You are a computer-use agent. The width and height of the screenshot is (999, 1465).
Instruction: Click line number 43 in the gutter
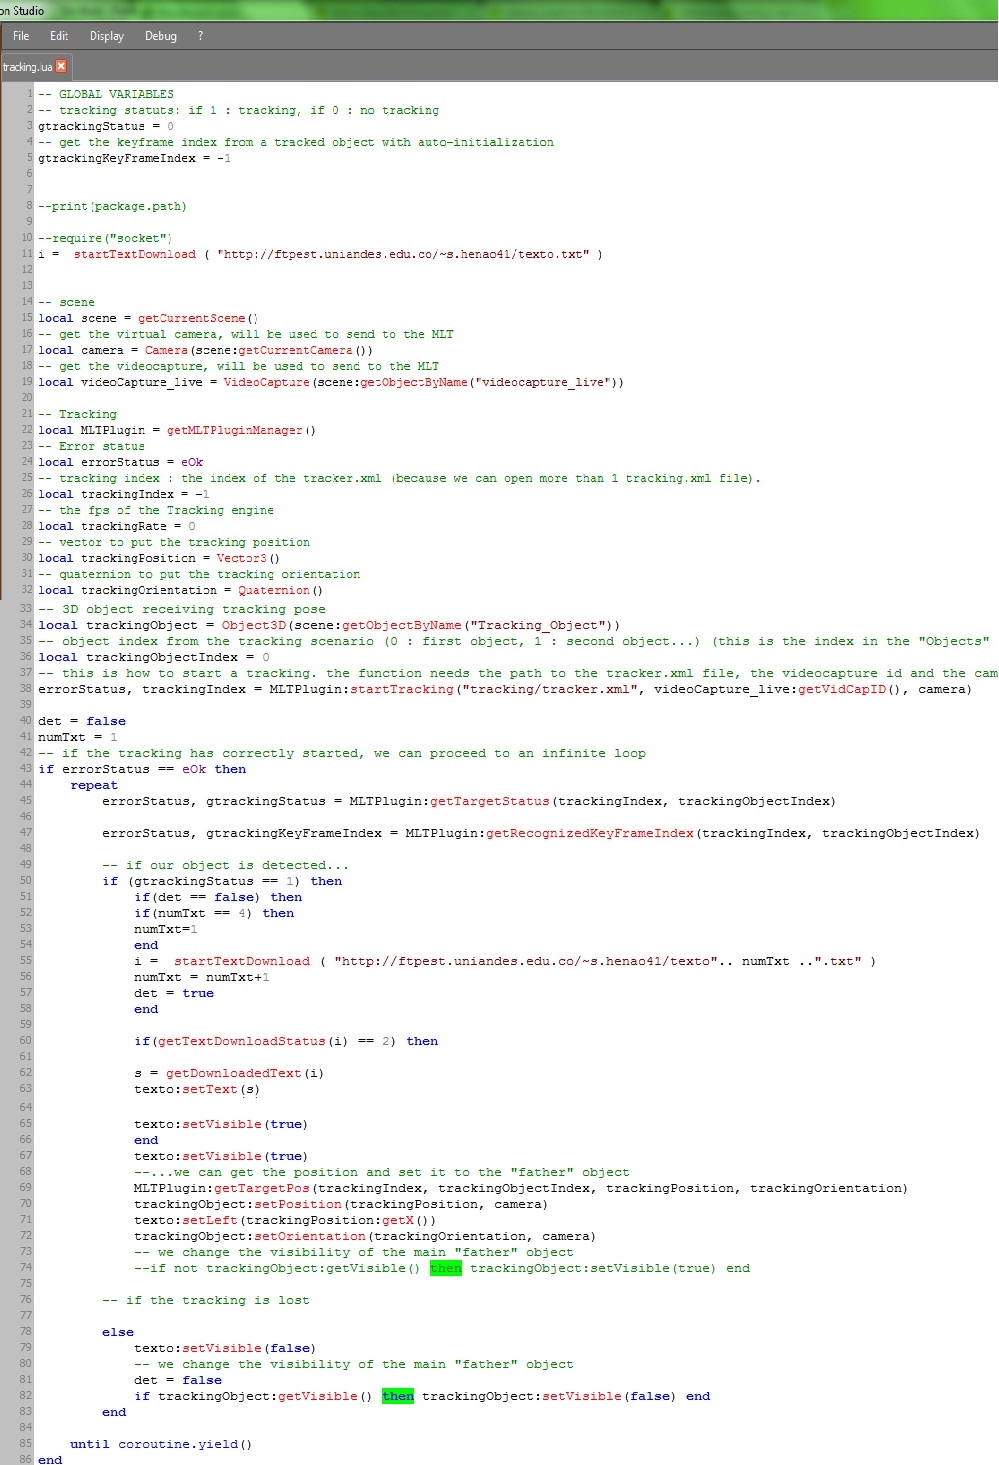25,768
